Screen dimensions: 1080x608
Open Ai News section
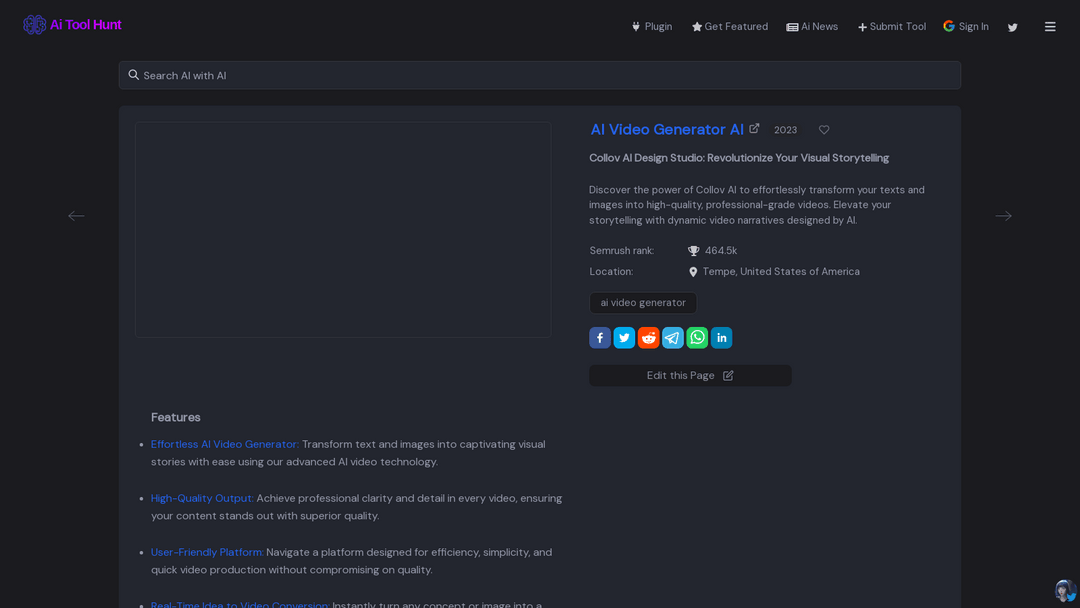(x=812, y=27)
